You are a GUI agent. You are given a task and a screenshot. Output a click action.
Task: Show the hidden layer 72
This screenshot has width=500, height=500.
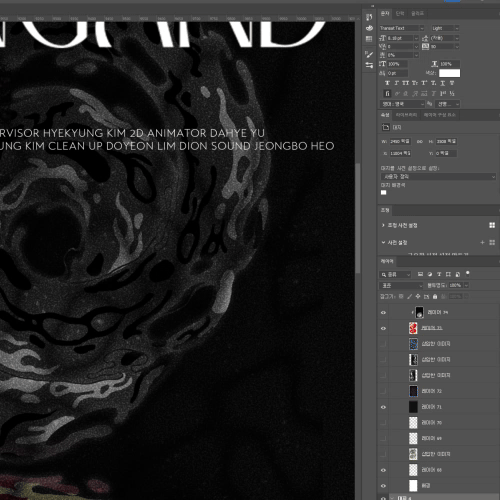pyautogui.click(x=383, y=391)
